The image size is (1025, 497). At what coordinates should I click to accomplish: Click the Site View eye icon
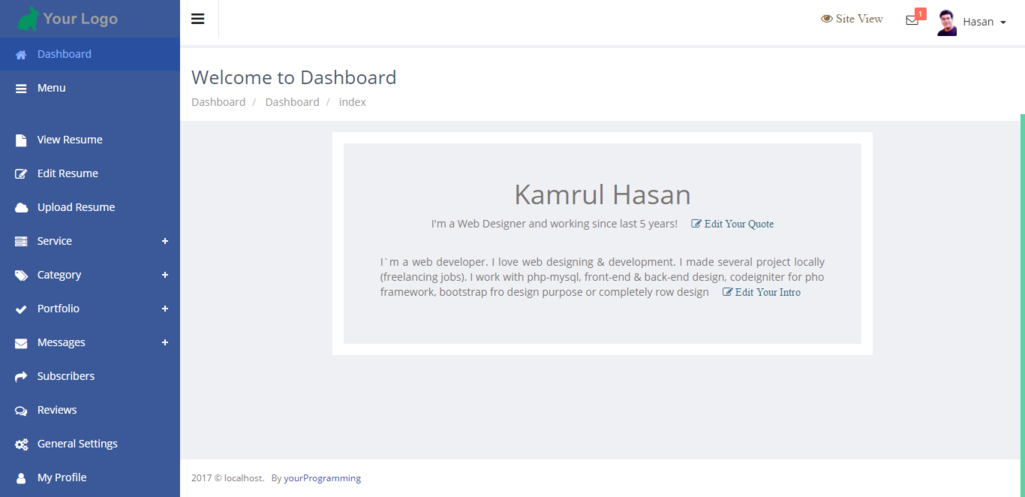(827, 19)
